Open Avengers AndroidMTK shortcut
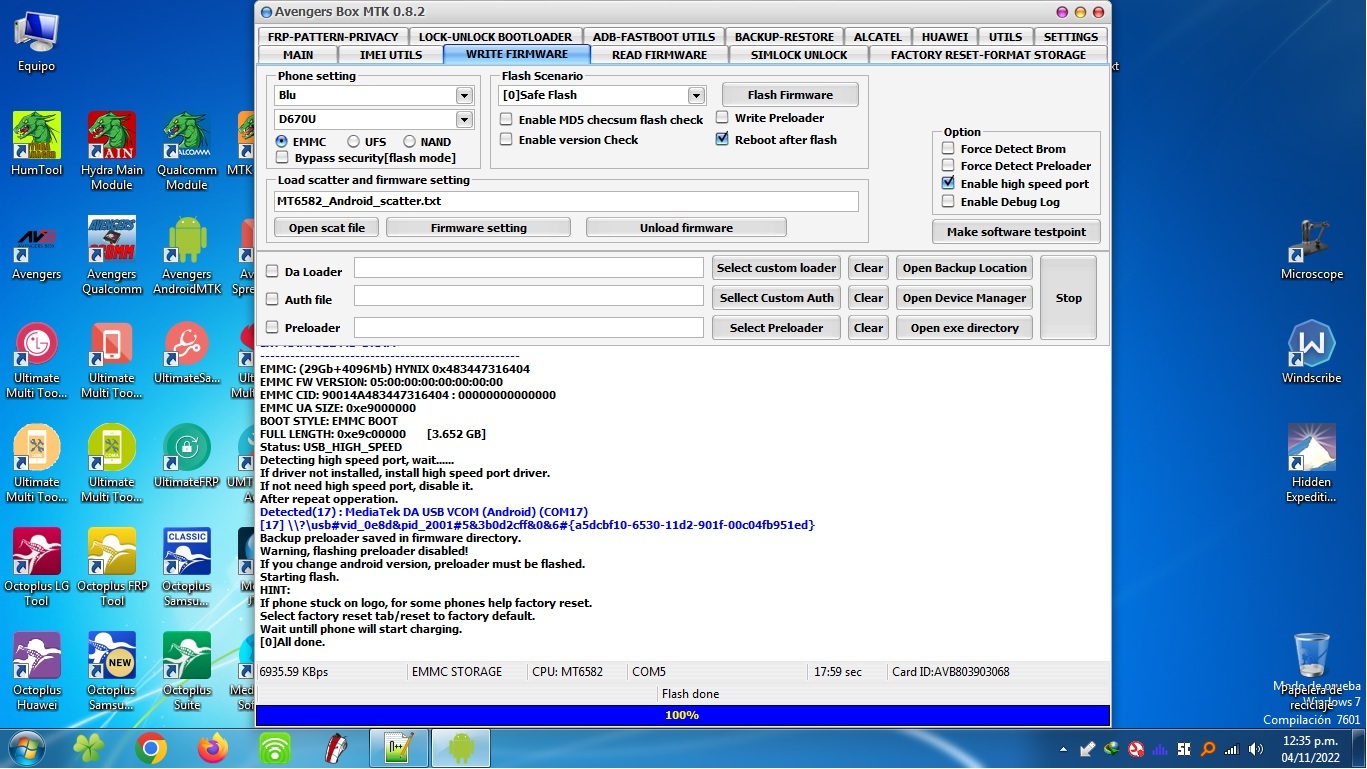Viewport: 1367px width, 769px height. (x=187, y=256)
